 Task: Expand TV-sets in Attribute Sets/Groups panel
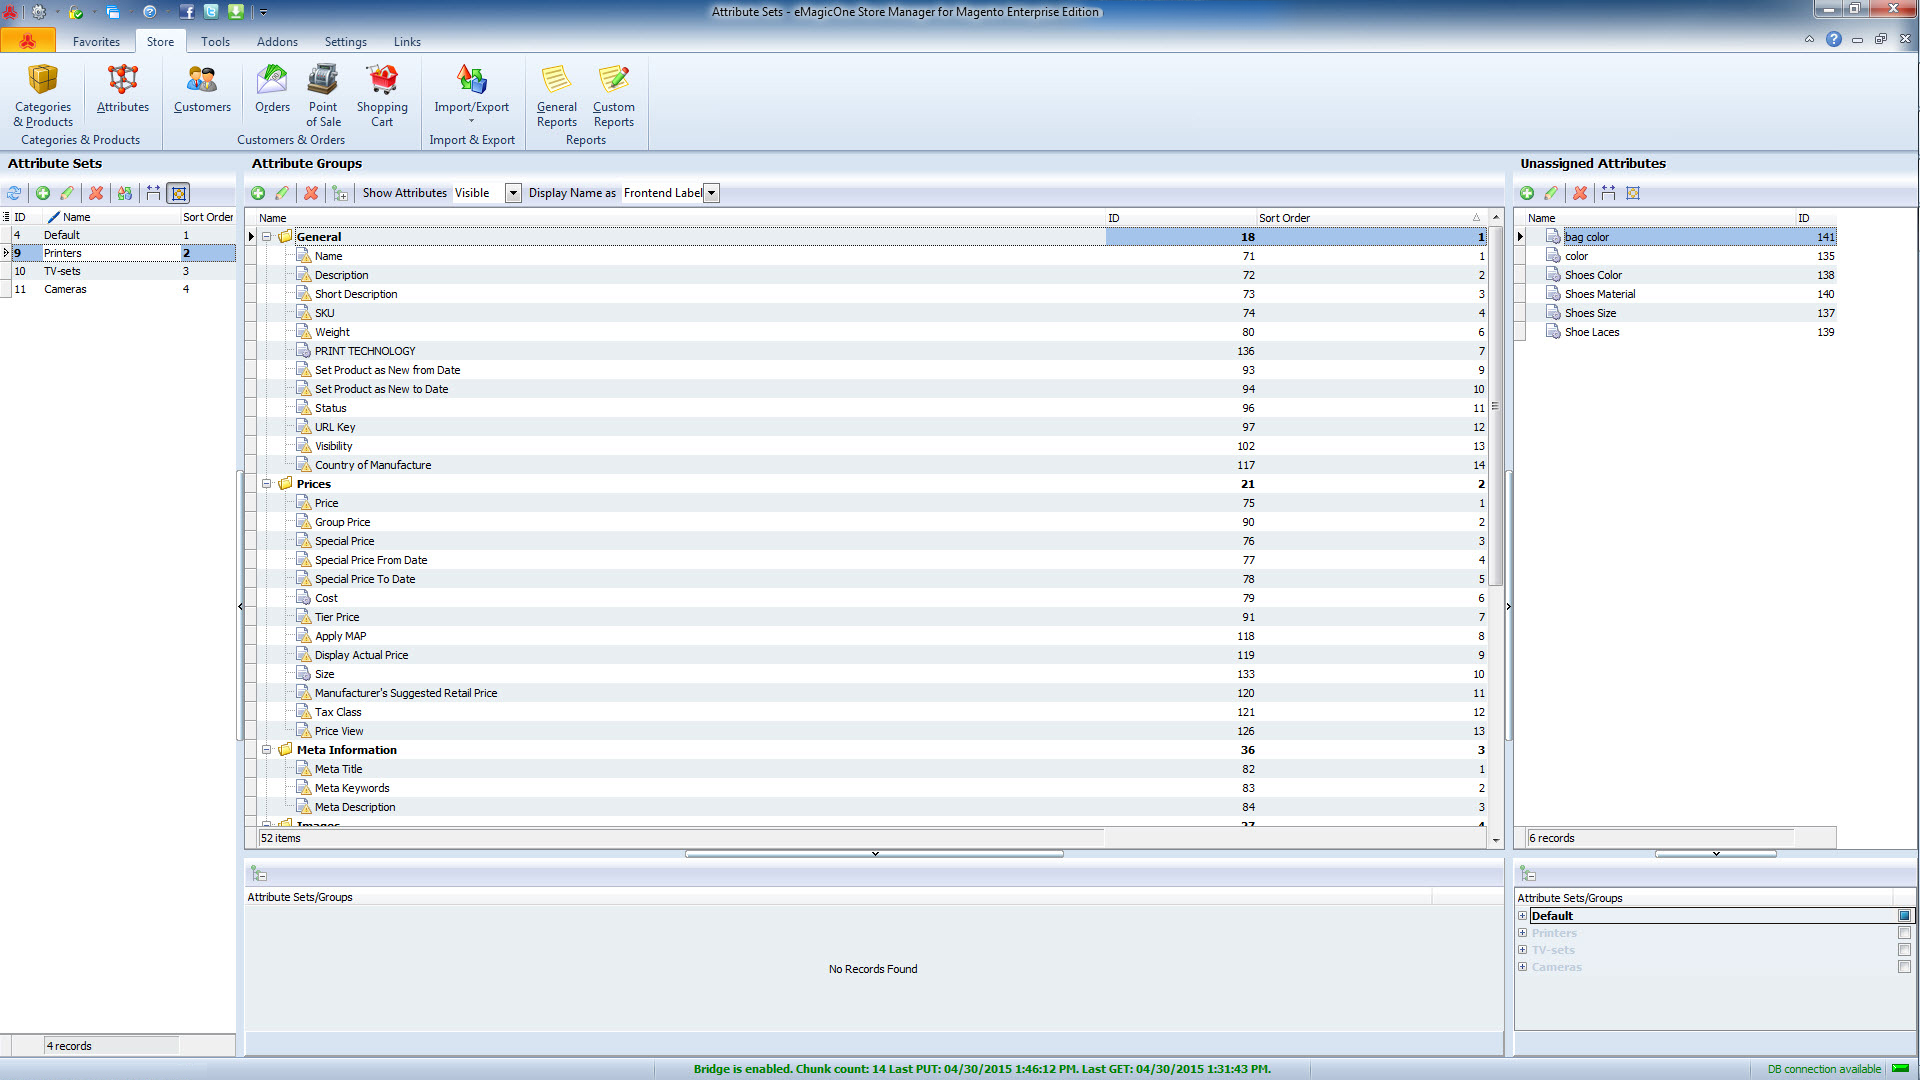[x=1522, y=950]
